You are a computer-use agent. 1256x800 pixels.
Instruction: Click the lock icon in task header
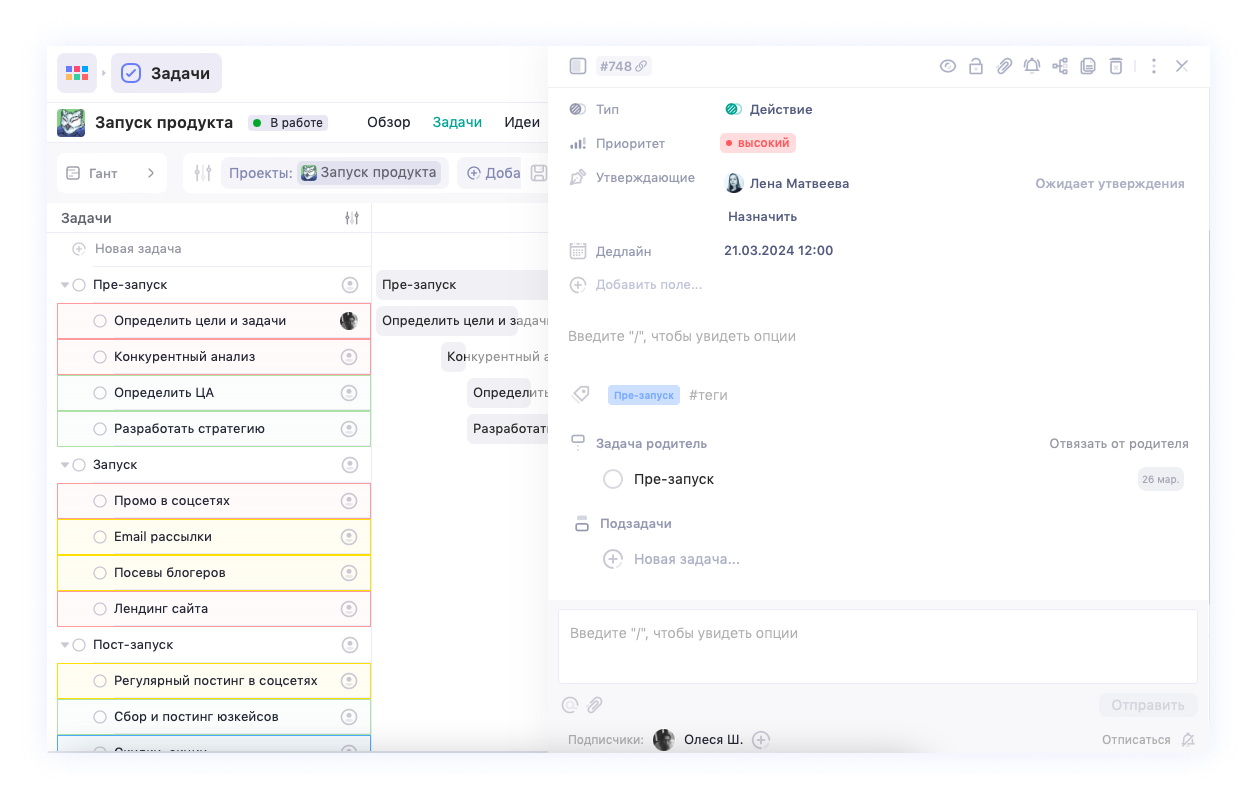(976, 66)
